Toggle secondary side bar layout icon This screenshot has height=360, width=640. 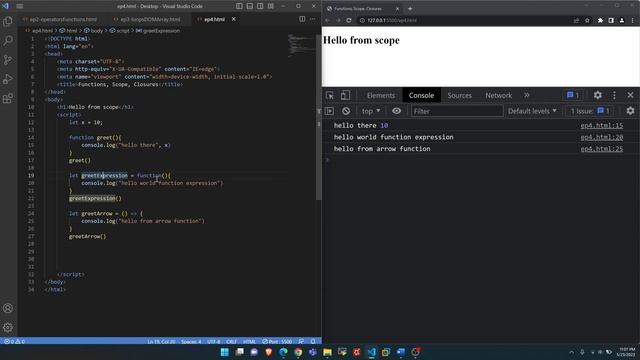[260, 6]
